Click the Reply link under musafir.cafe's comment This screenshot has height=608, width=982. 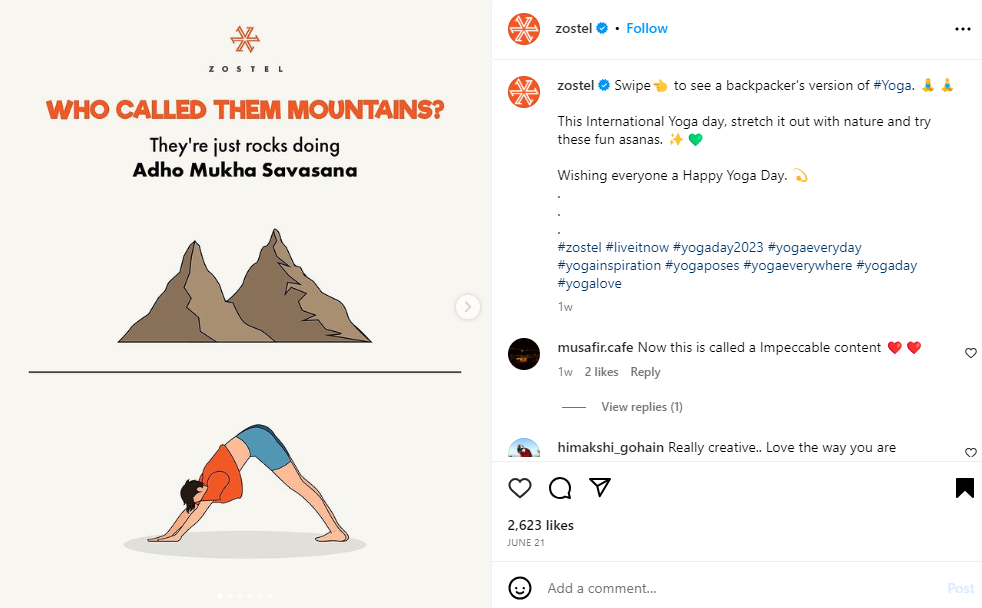click(x=645, y=372)
